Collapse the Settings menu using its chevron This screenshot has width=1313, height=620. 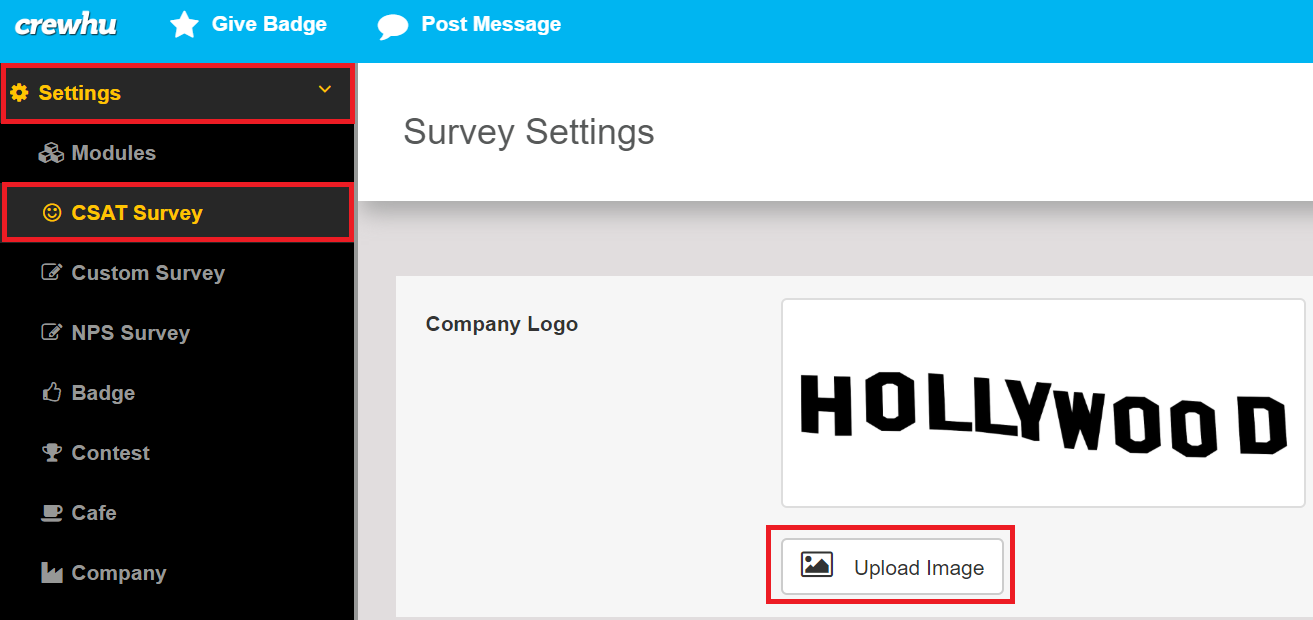pyautogui.click(x=325, y=90)
